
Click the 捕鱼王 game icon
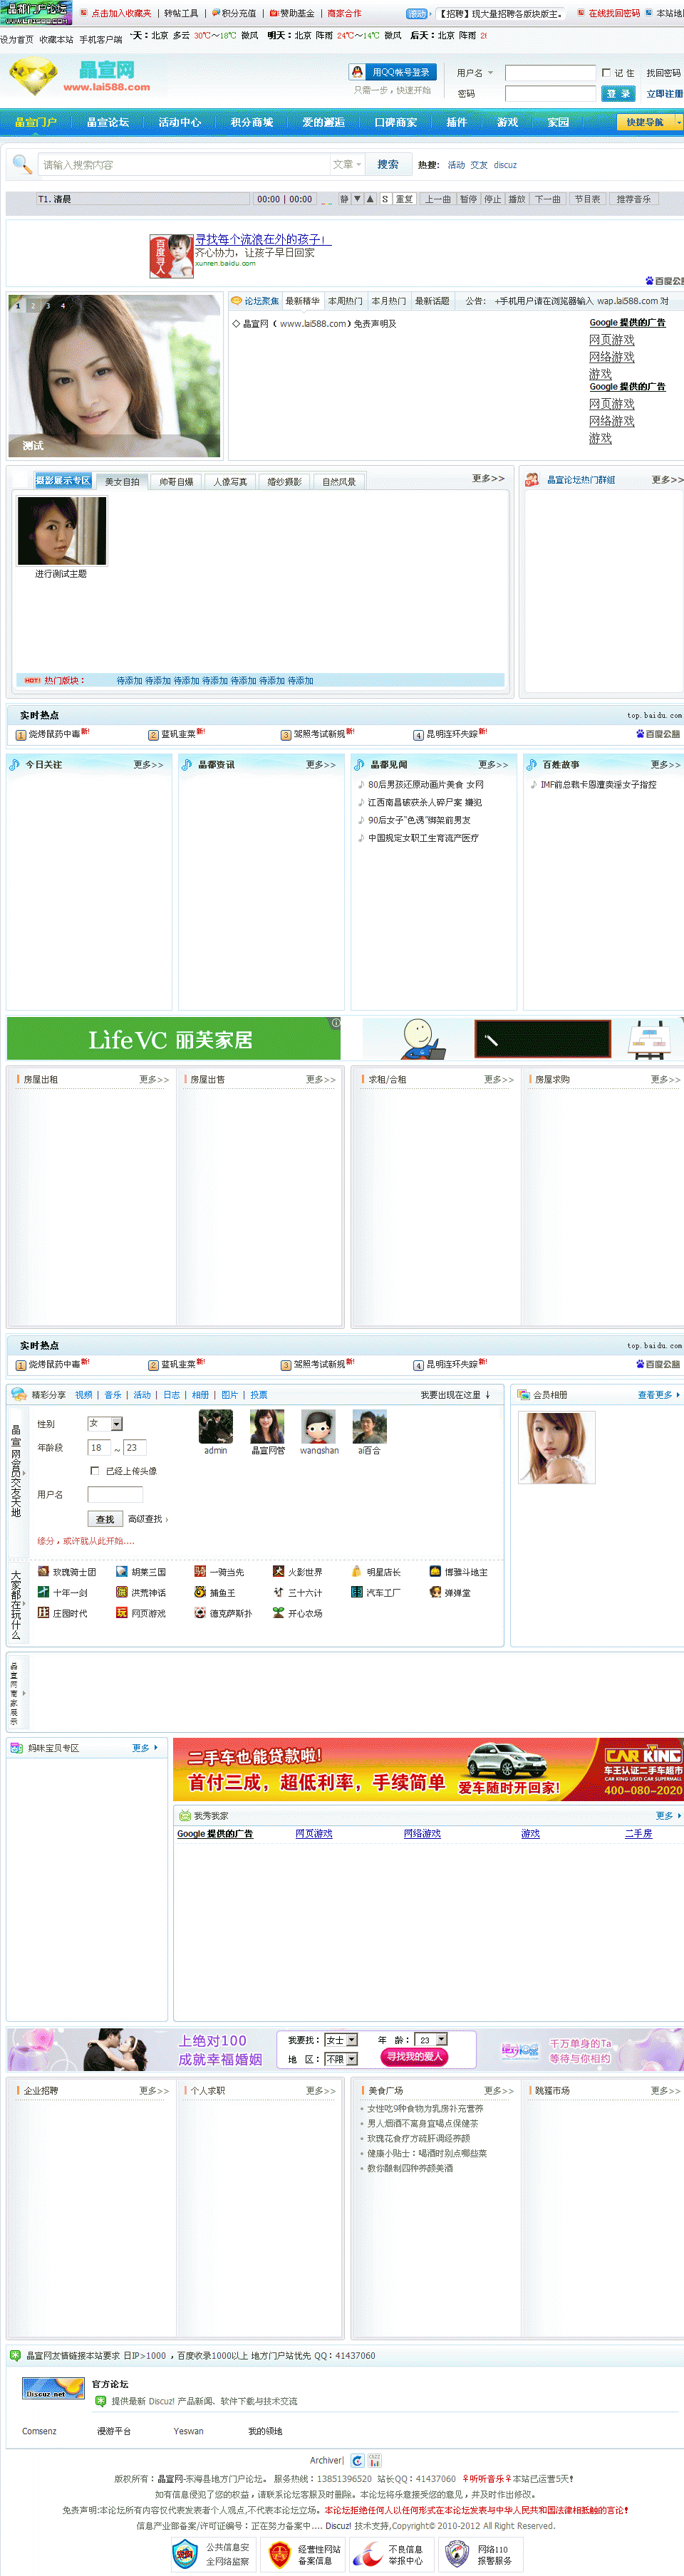(200, 1591)
